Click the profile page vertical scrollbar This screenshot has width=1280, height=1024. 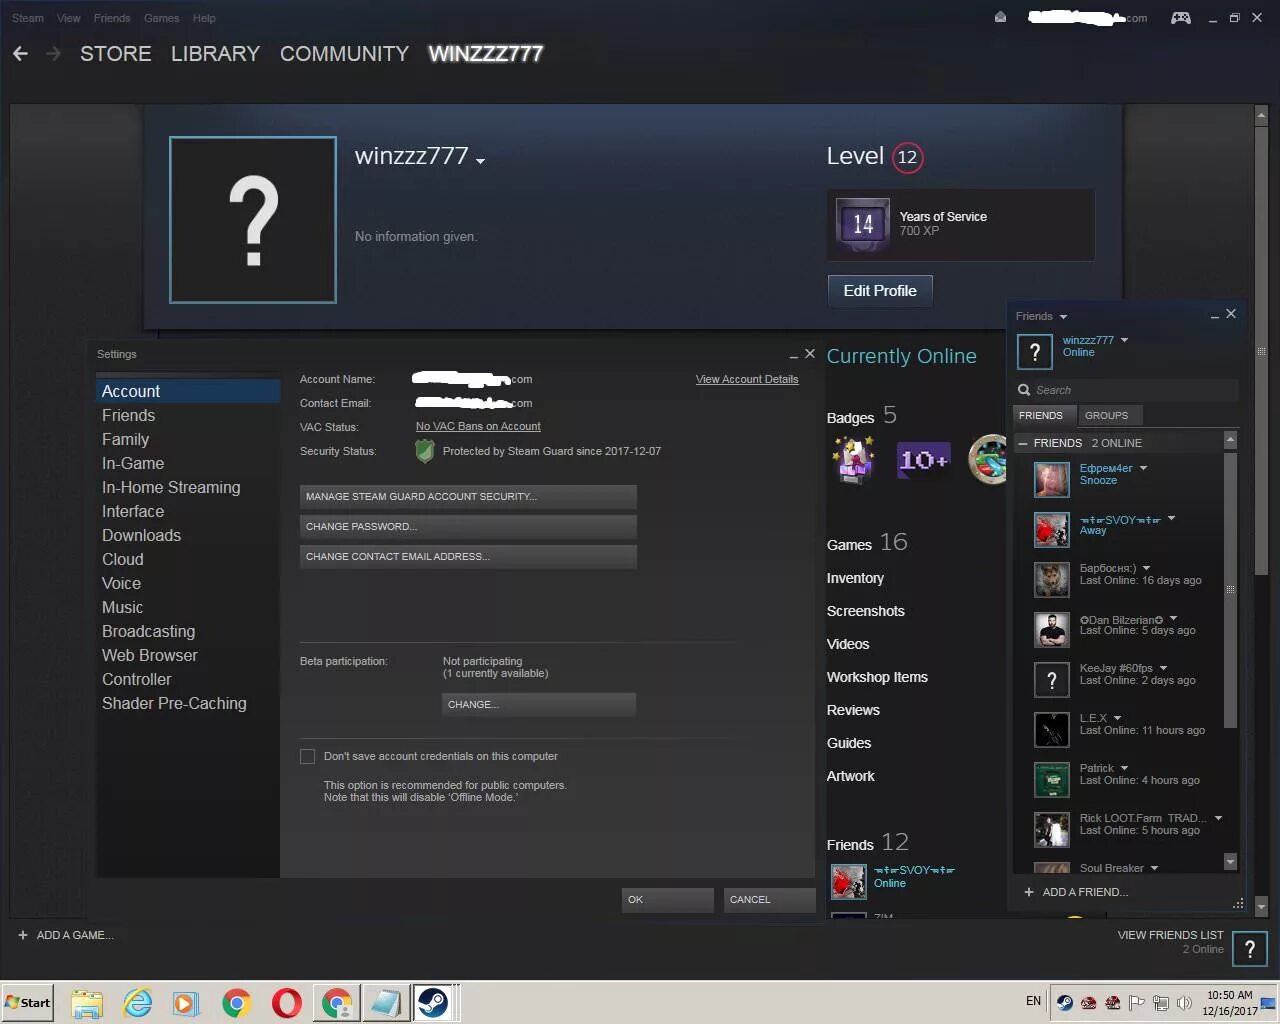pyautogui.click(x=1261, y=350)
